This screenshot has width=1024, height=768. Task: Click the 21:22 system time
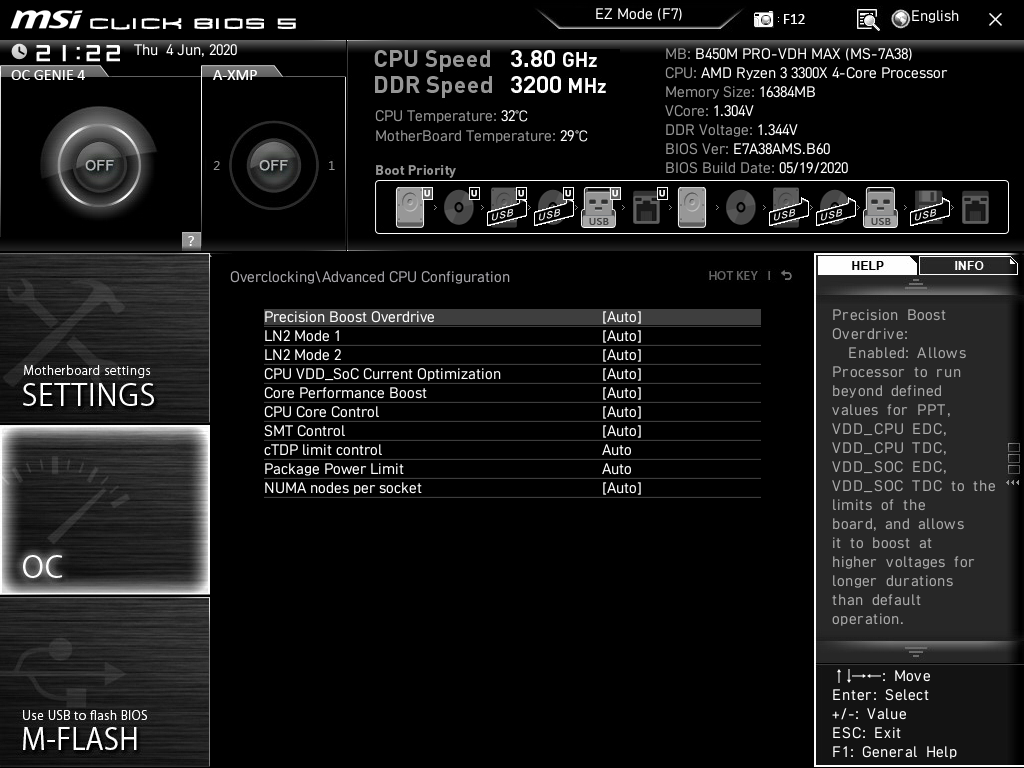[78, 52]
